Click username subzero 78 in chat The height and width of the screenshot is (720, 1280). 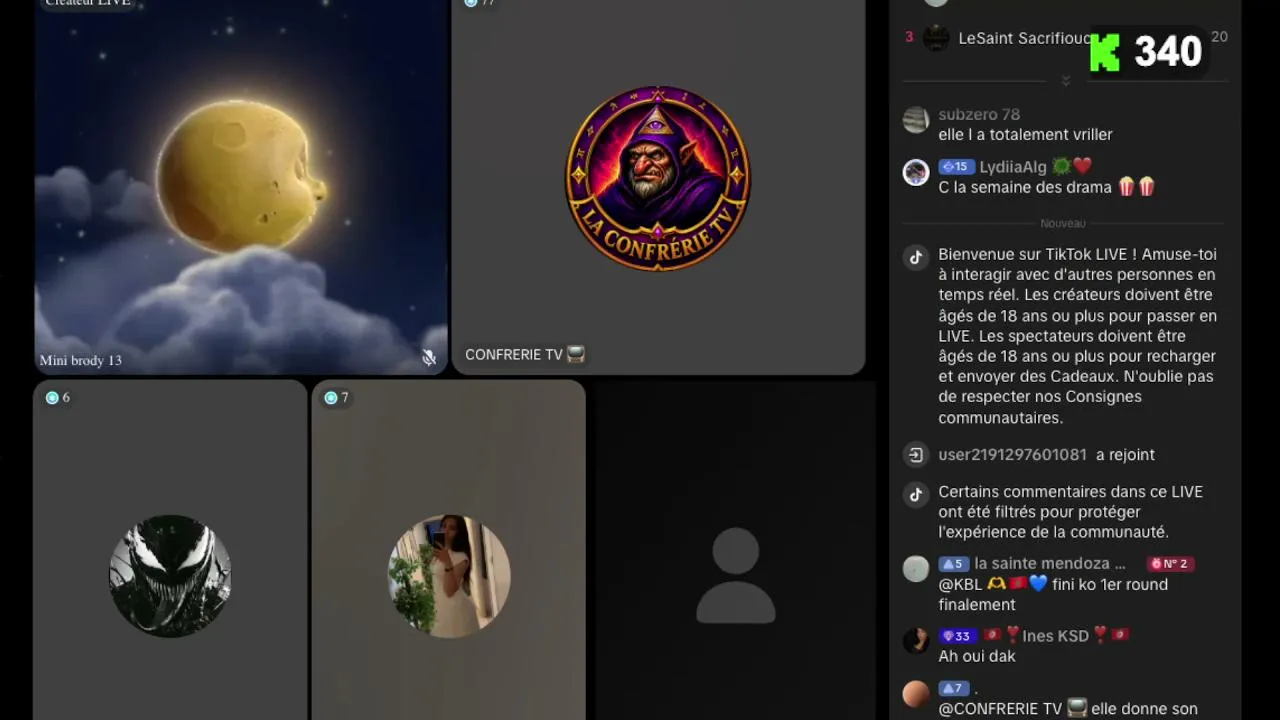979,114
